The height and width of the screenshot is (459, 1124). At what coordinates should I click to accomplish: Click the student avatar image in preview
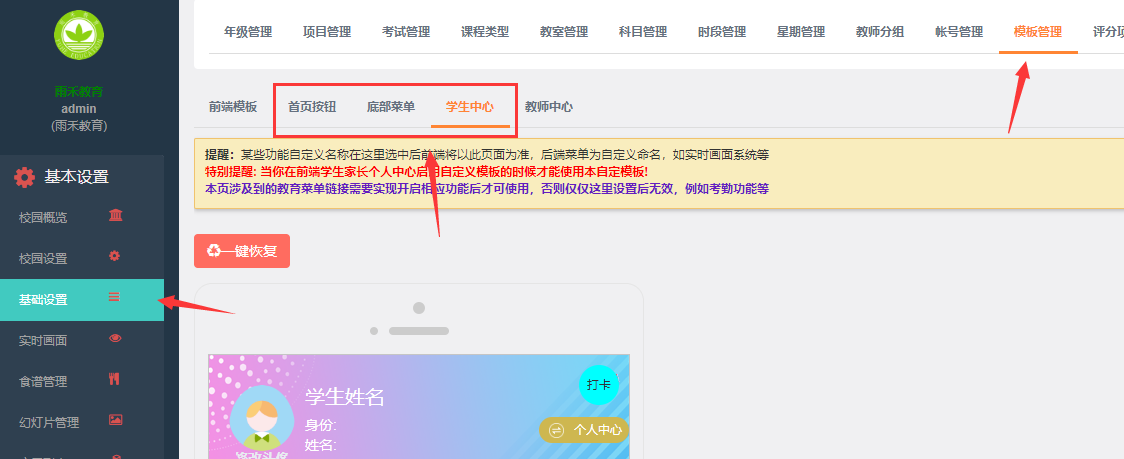262,420
